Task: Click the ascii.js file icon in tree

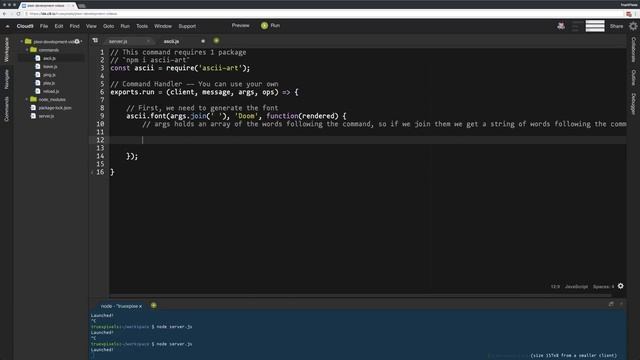Action: tap(38, 58)
